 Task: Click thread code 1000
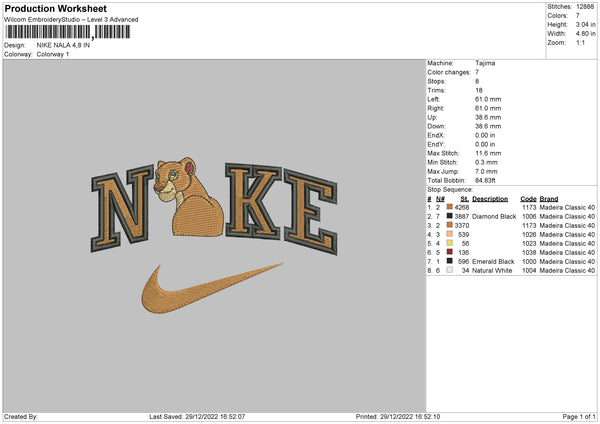[x=529, y=262]
